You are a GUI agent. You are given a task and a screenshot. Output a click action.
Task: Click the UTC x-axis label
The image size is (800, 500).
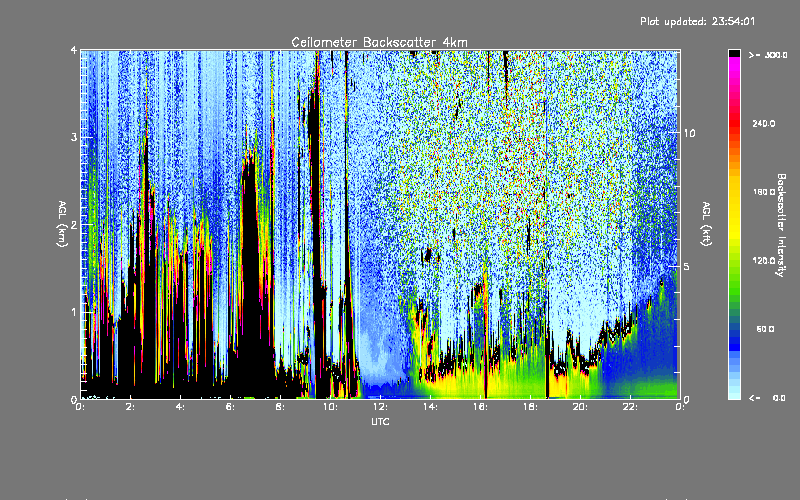tap(380, 421)
